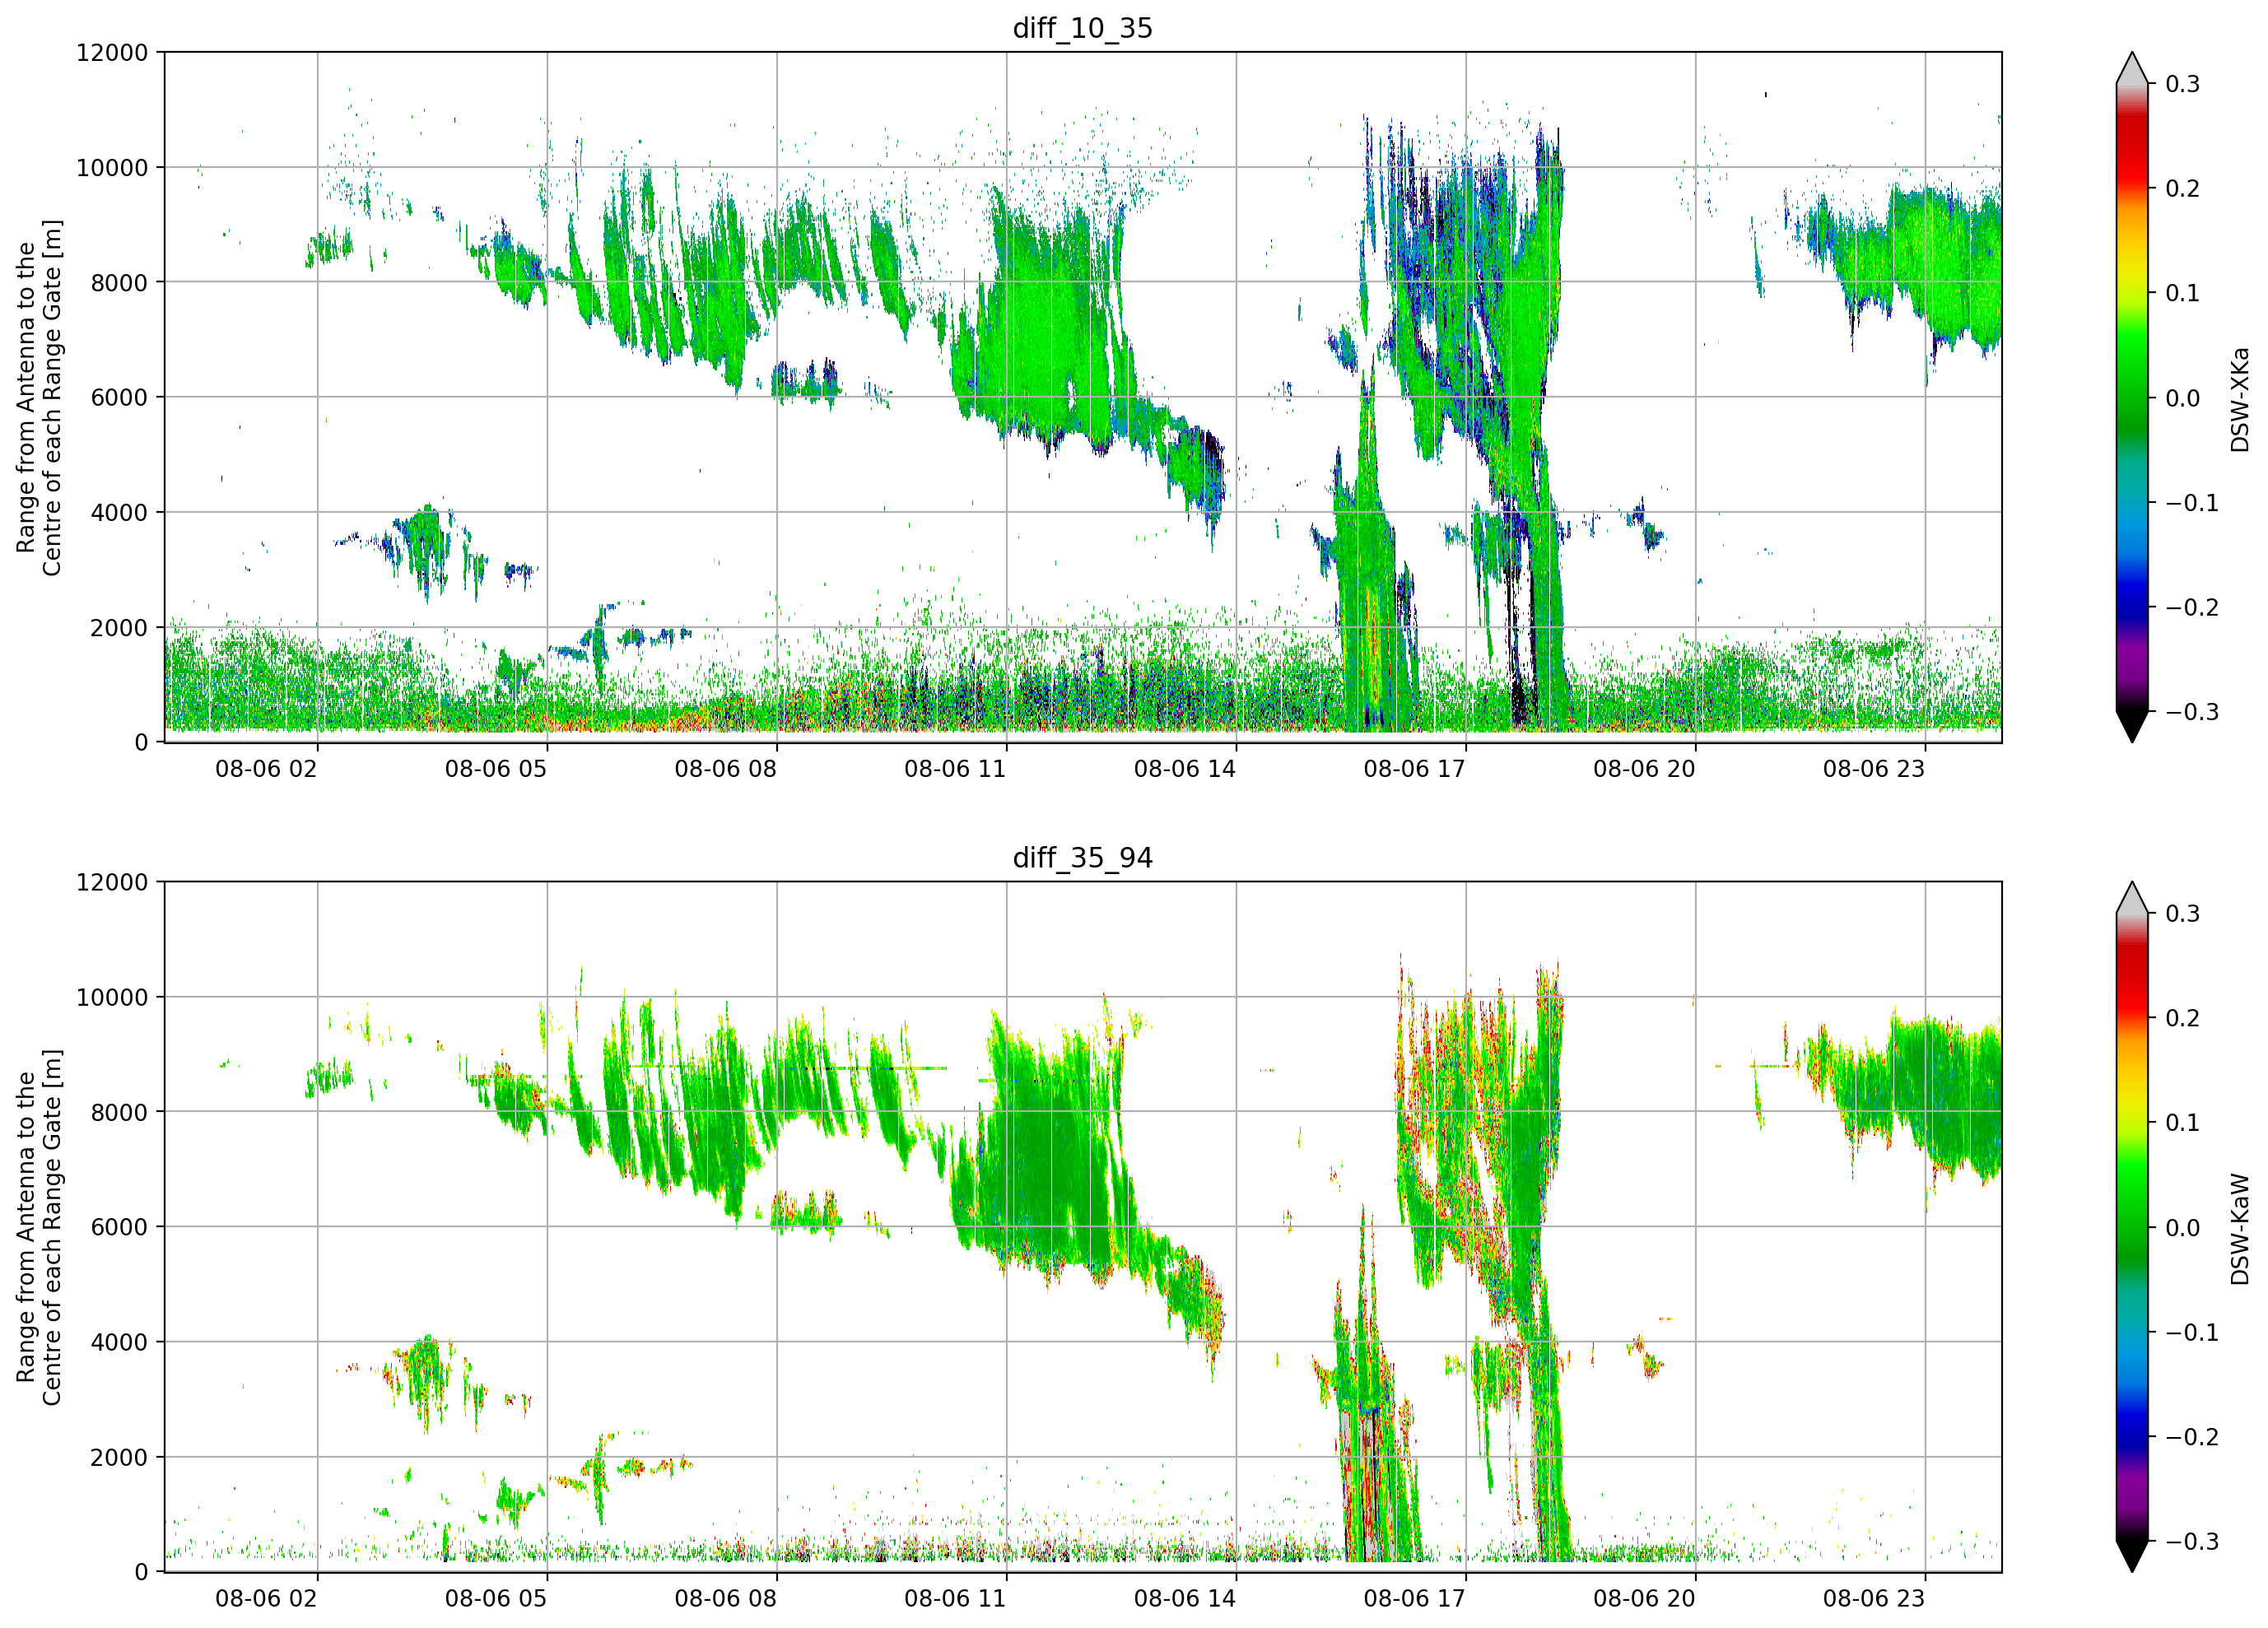Click the 6000 y-tick of diff_35_94 plot
Viewport: 2268px width, 1628px height.
coord(119,1228)
